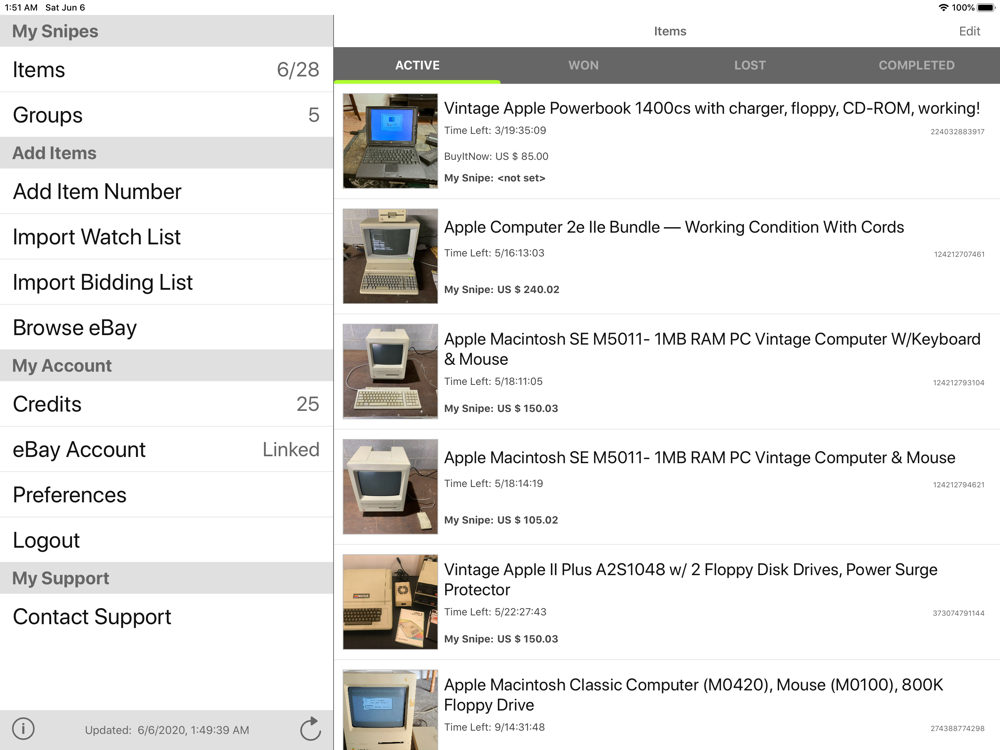Open the Apple II Plus A2S1048 thumbnail
The image size is (1000, 750).
390,601
